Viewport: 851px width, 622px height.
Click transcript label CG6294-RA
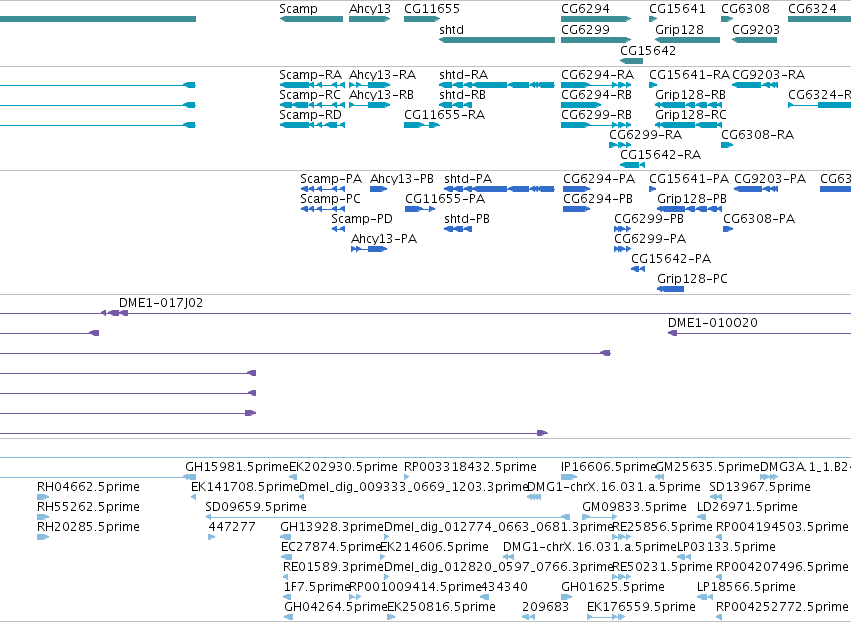click(597, 74)
